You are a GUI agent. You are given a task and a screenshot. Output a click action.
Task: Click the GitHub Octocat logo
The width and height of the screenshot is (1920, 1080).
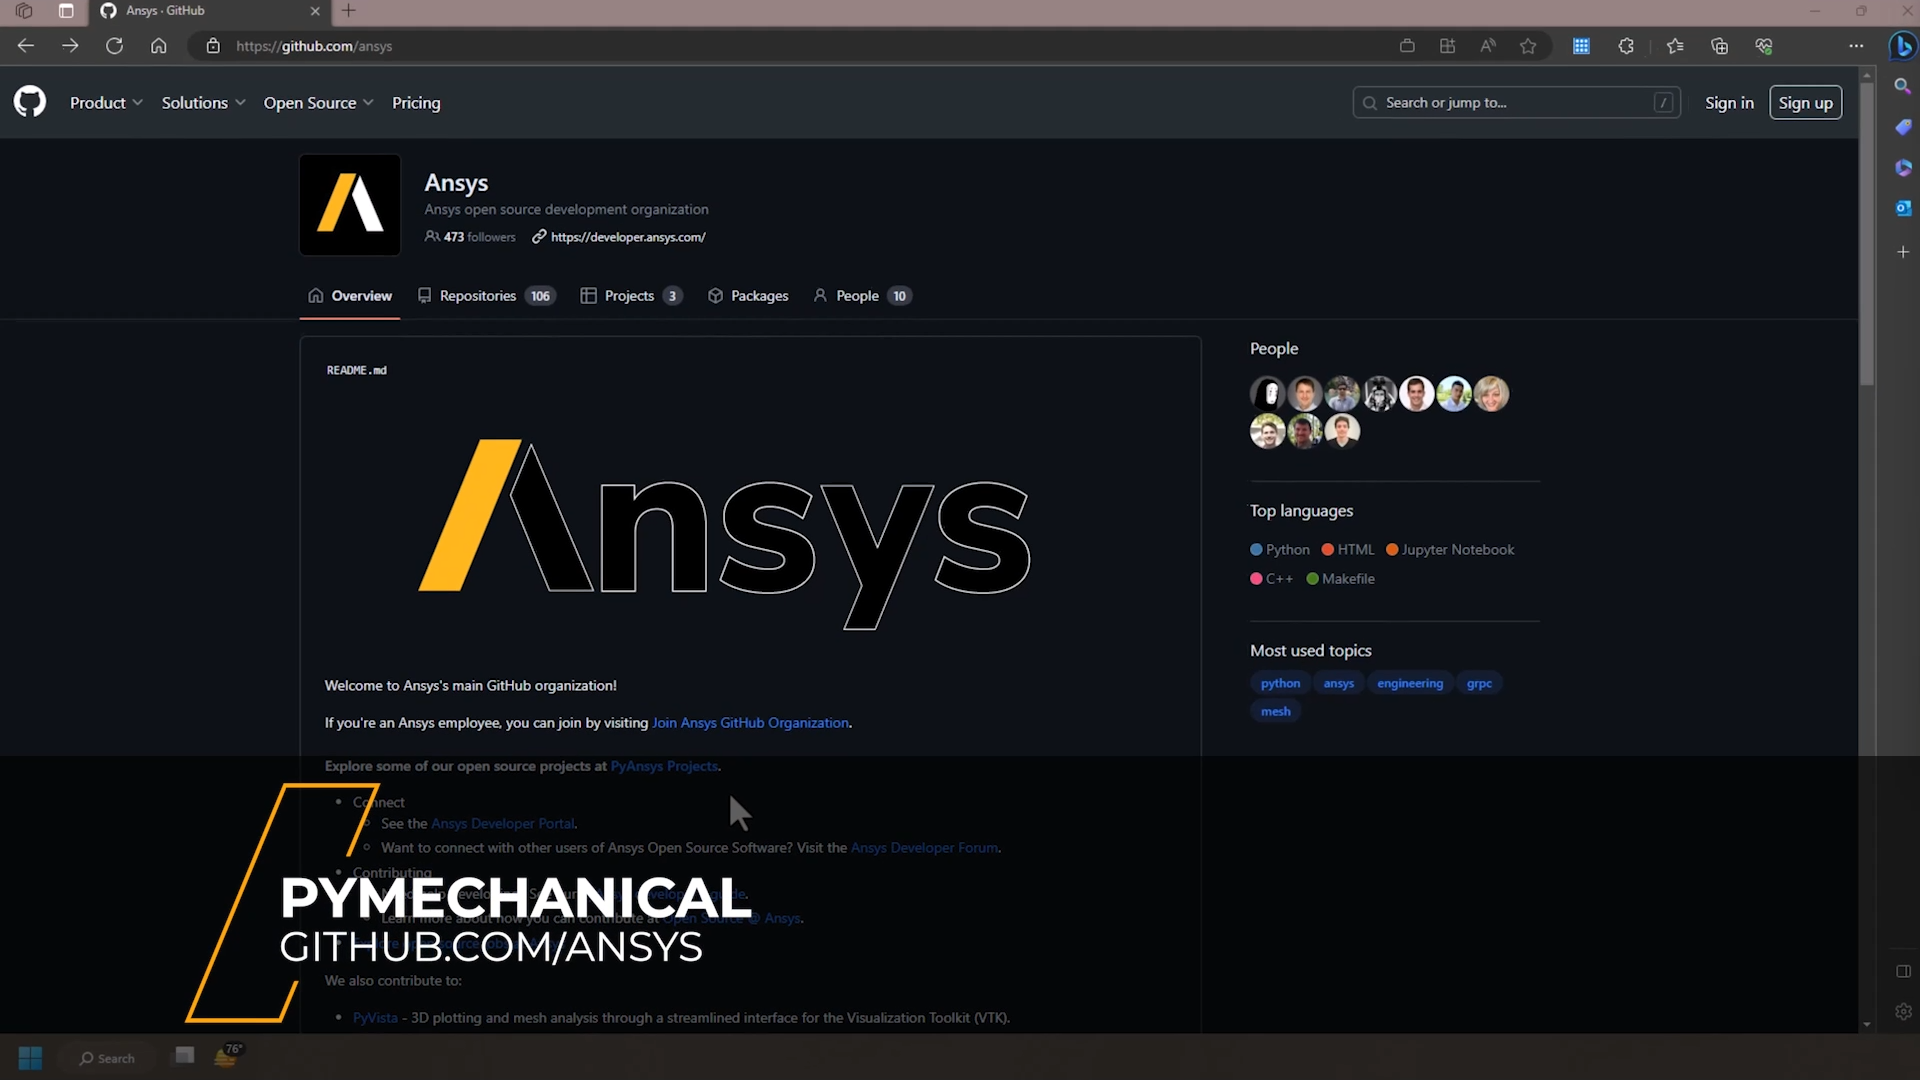point(30,102)
